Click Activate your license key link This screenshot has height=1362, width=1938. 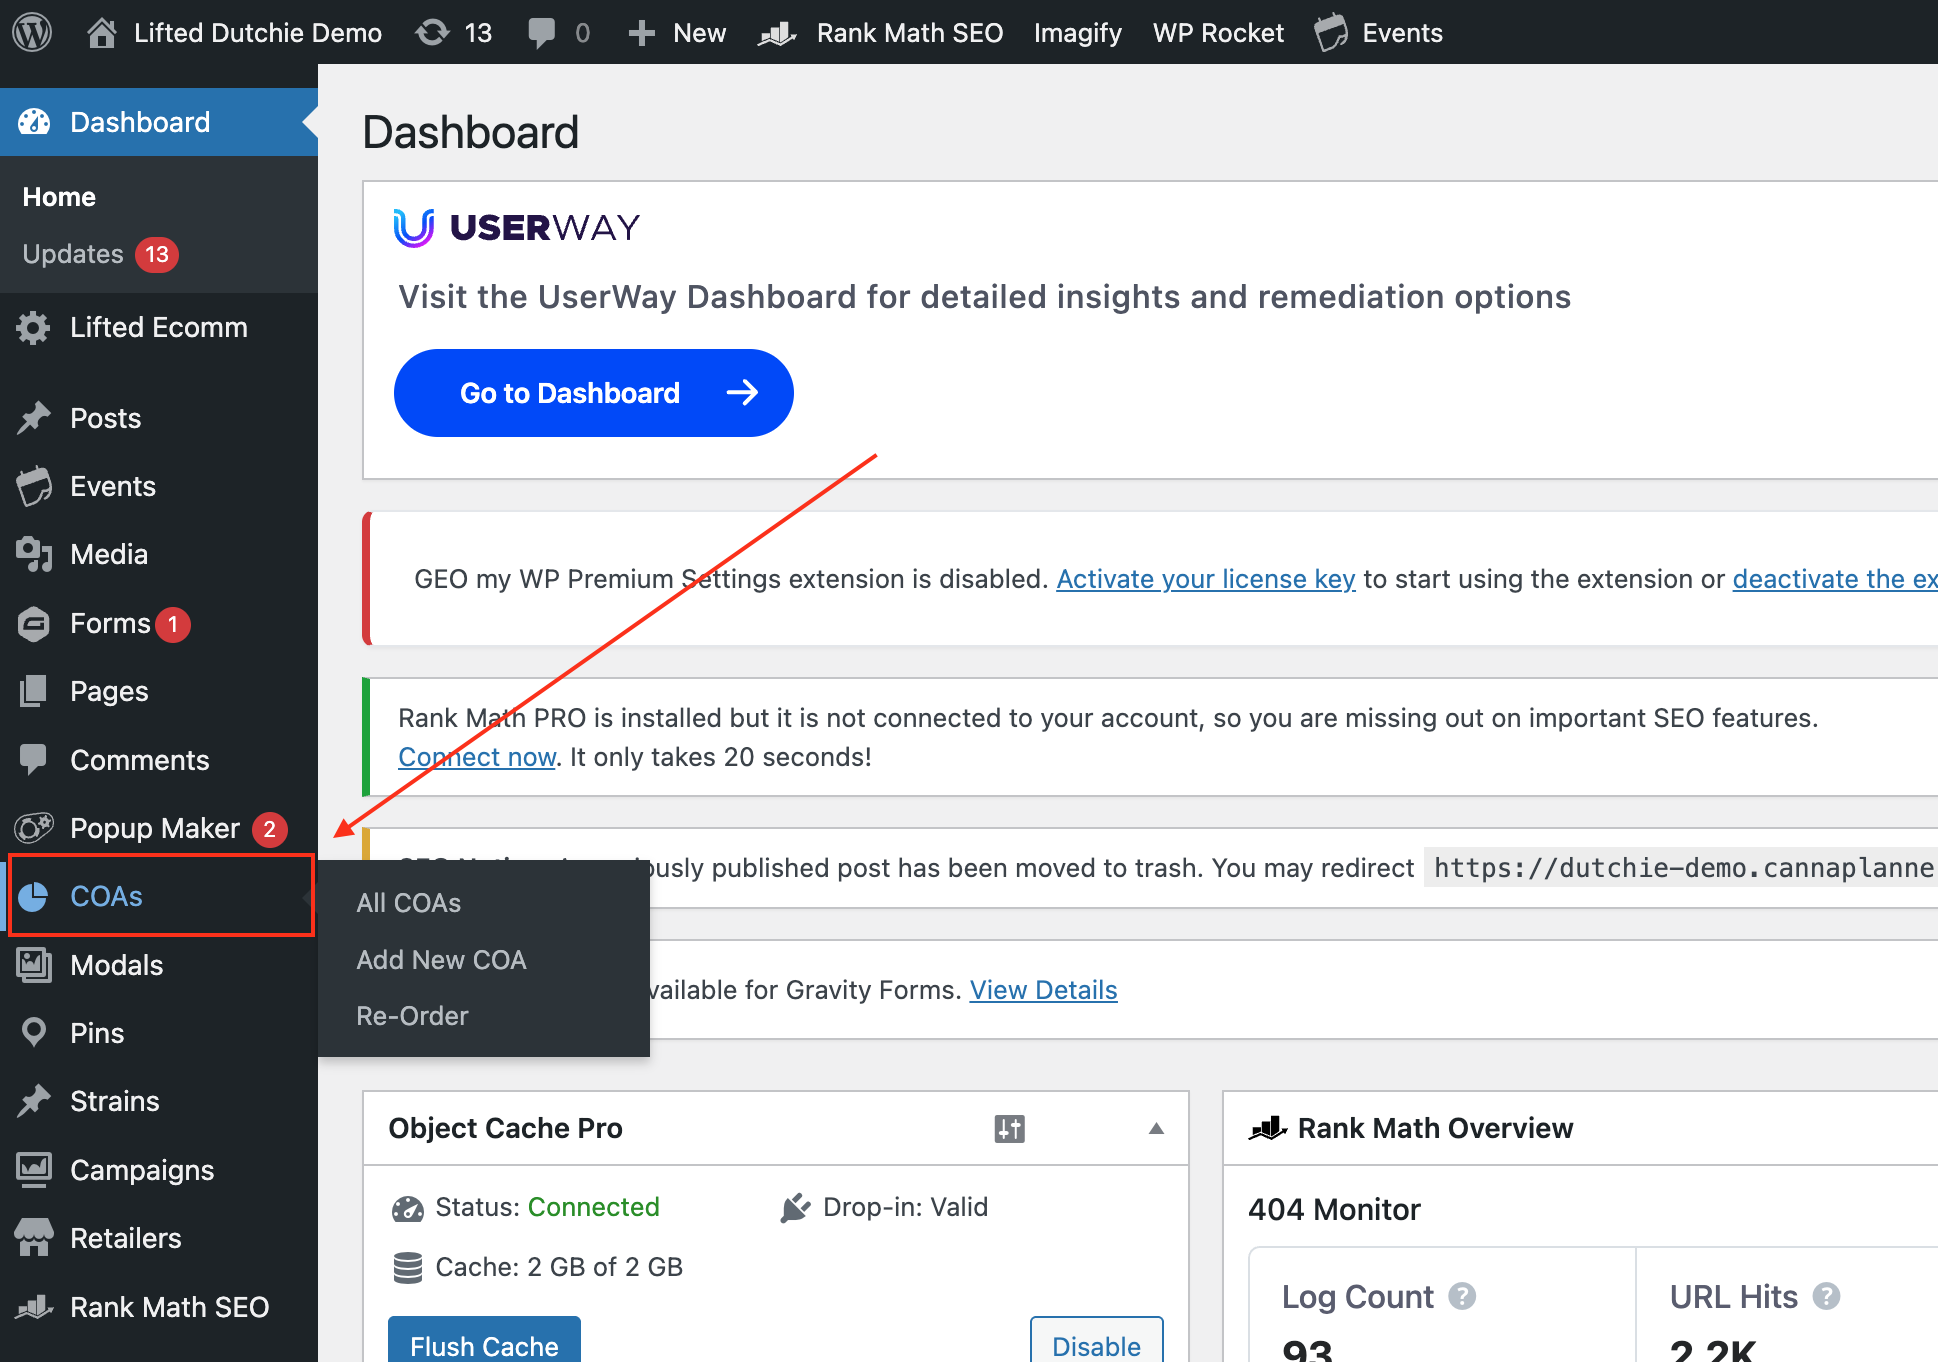[x=1205, y=579]
